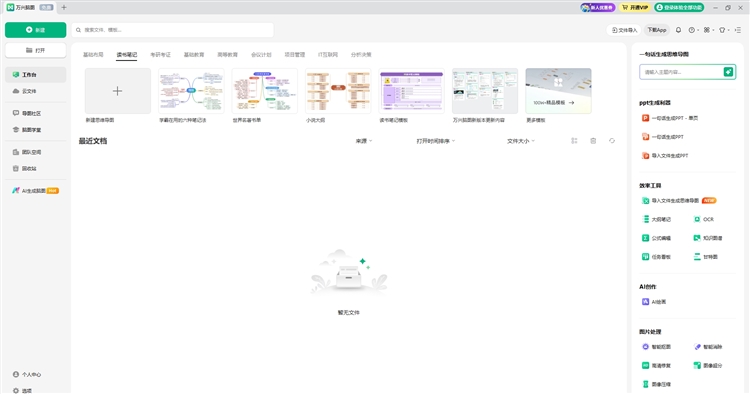Click the green AI generate button beside topic input

coord(728,72)
